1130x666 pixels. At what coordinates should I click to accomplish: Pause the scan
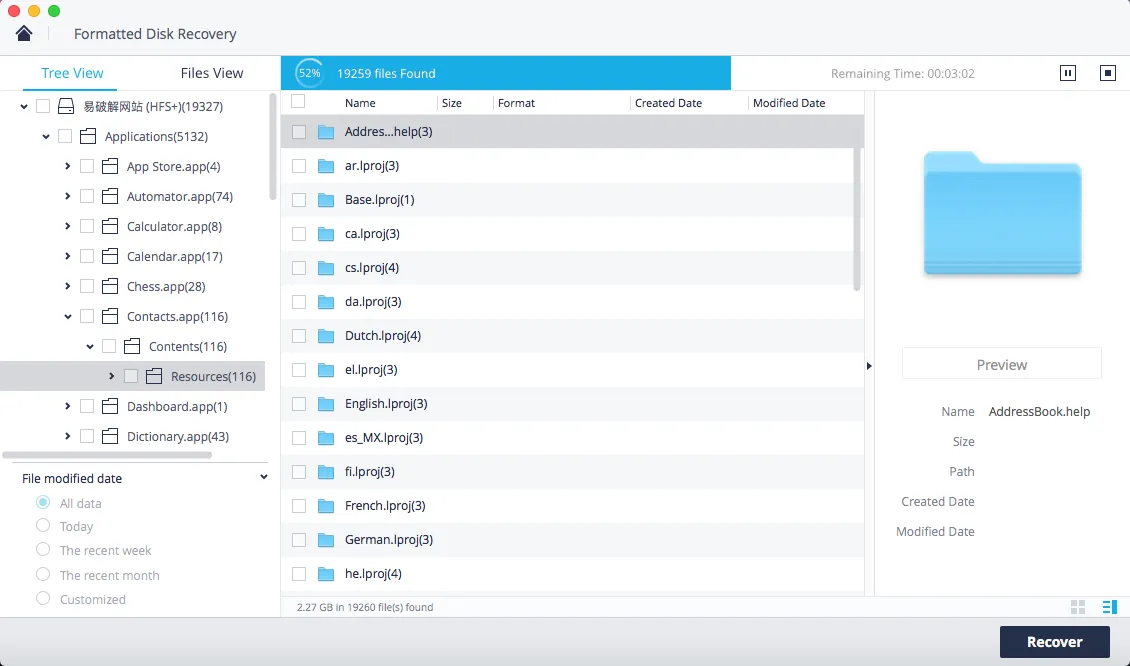pos(1068,73)
